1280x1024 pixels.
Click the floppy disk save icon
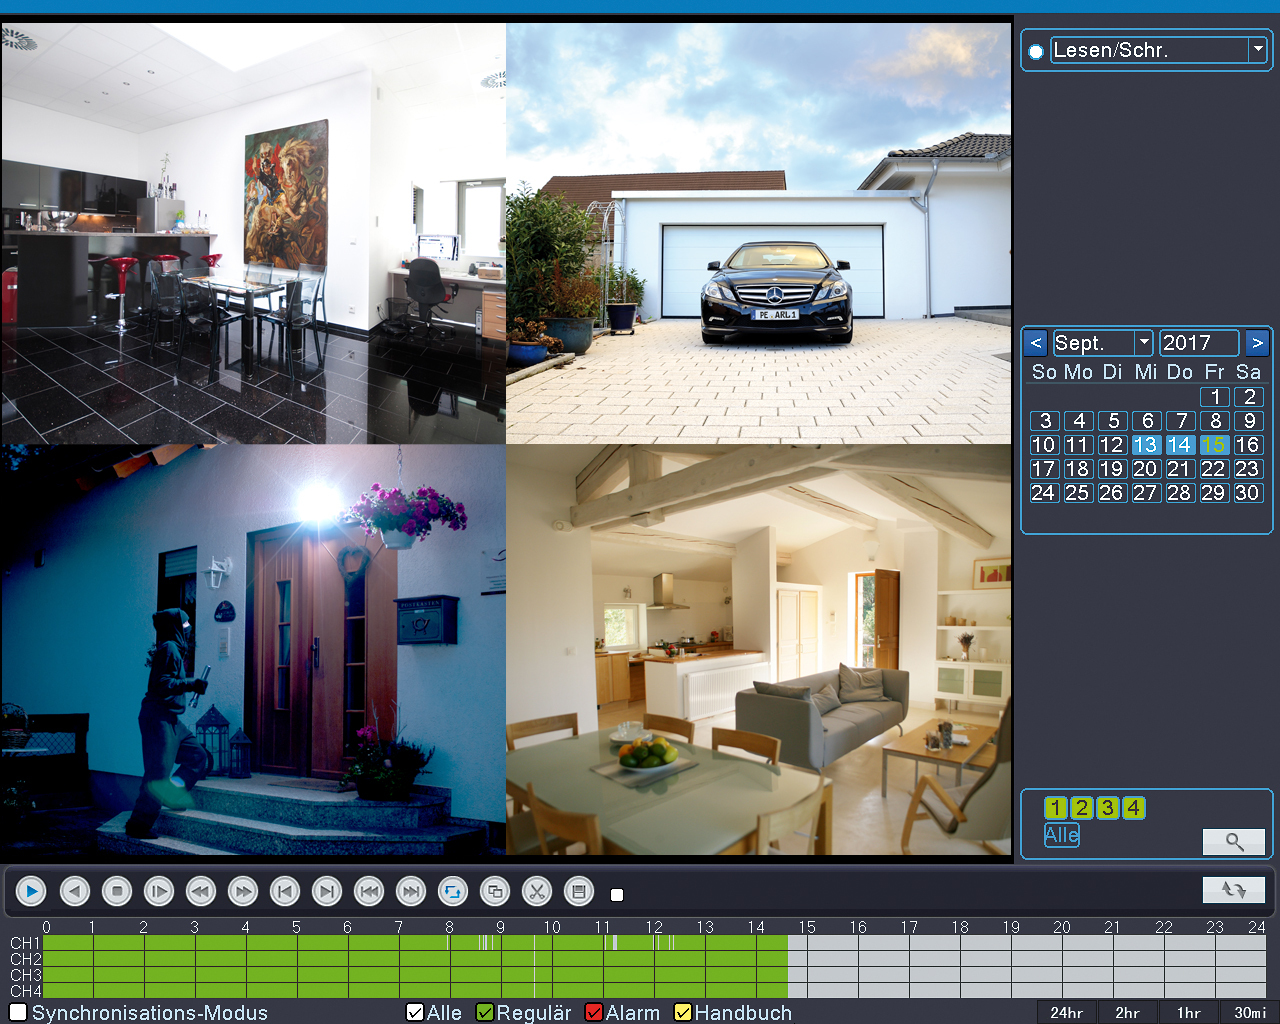tap(579, 891)
